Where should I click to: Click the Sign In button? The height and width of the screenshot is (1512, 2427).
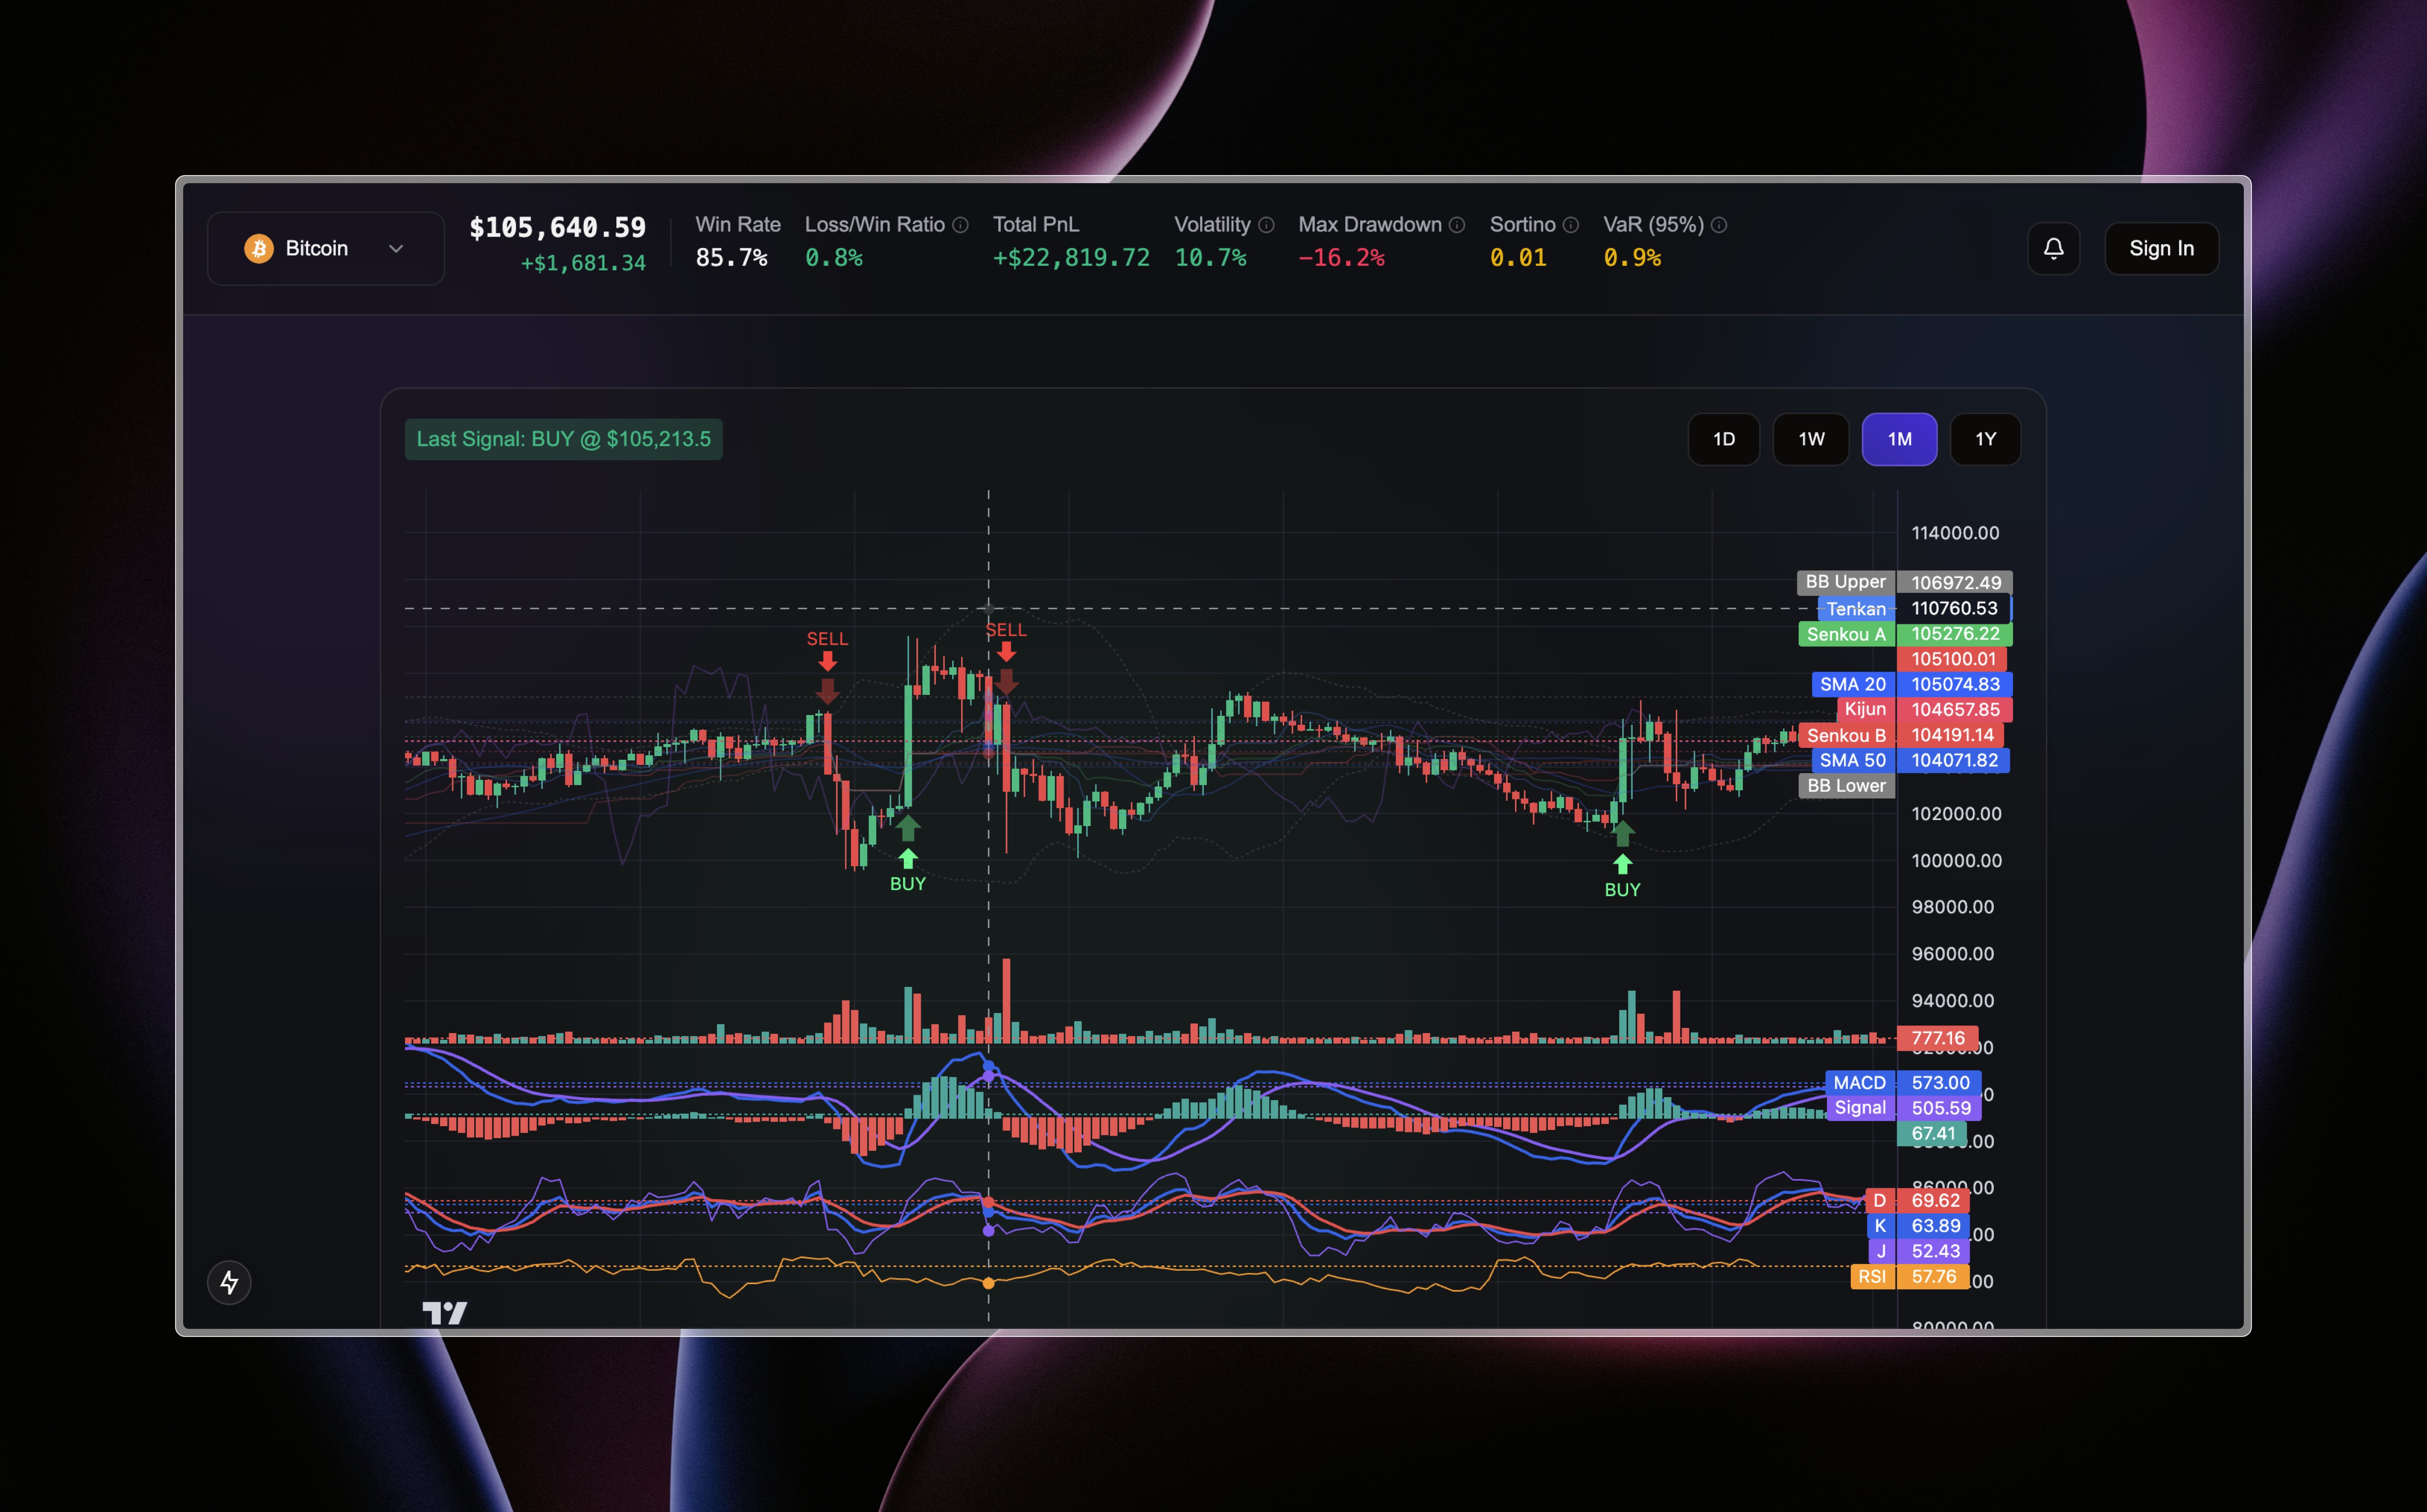click(x=2161, y=248)
